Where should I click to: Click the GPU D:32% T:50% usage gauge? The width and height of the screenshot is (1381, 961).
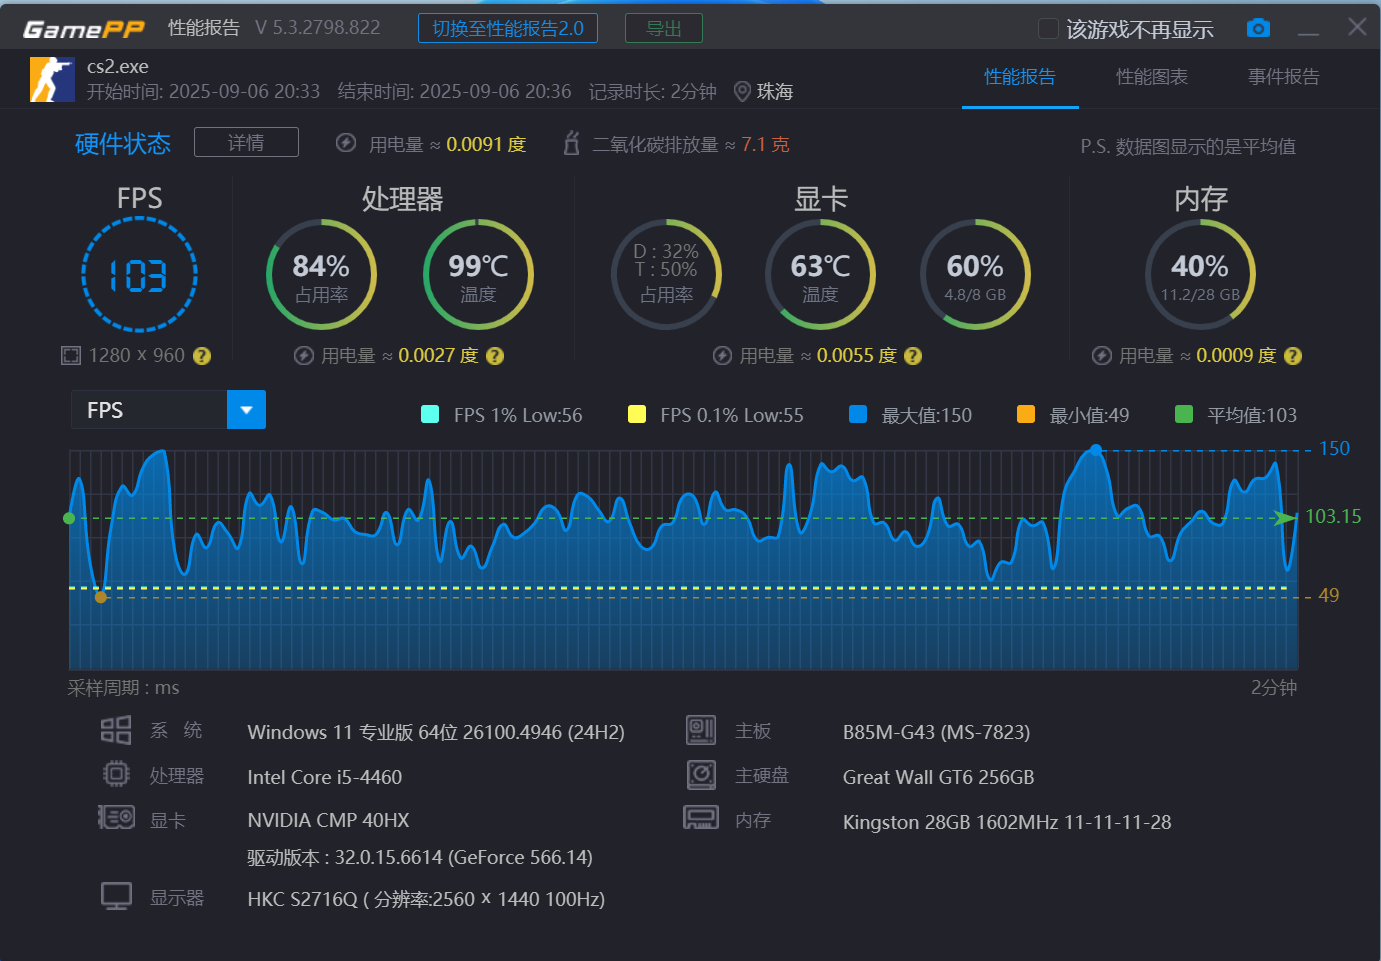(x=667, y=274)
